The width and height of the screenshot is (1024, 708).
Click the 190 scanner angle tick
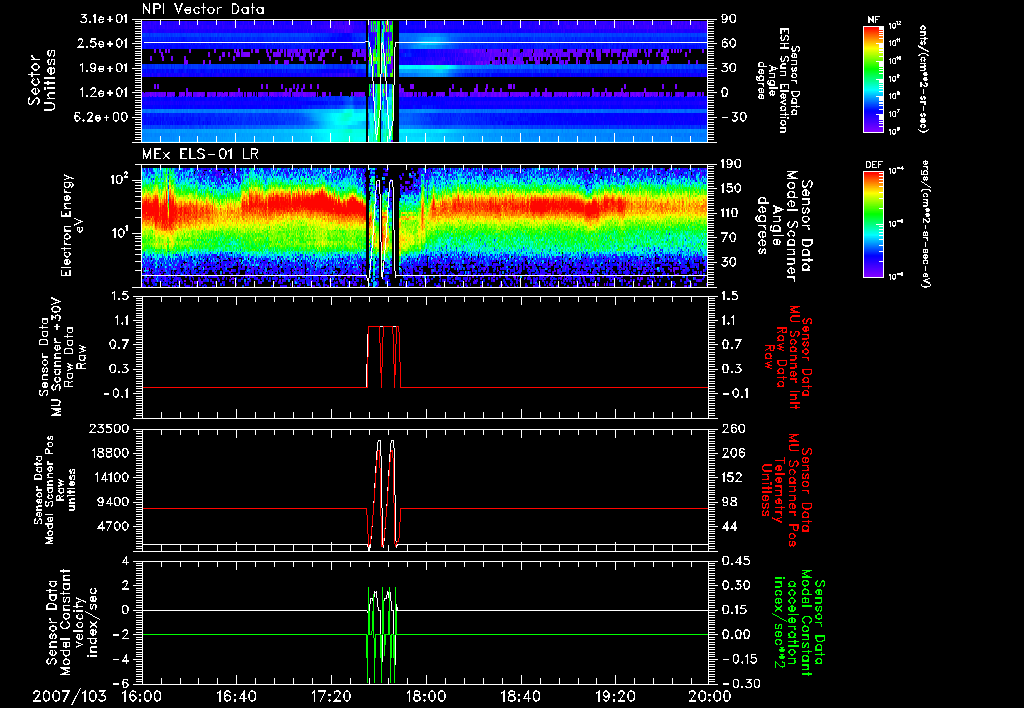tap(731, 164)
